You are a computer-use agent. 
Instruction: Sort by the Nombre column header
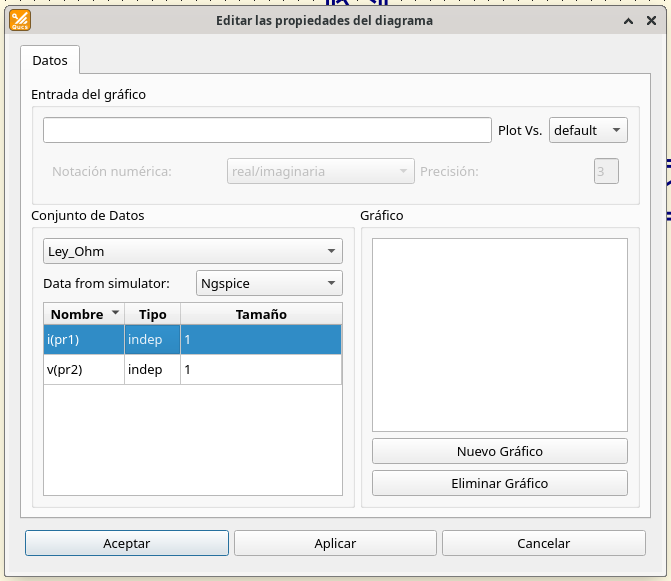(x=84, y=314)
